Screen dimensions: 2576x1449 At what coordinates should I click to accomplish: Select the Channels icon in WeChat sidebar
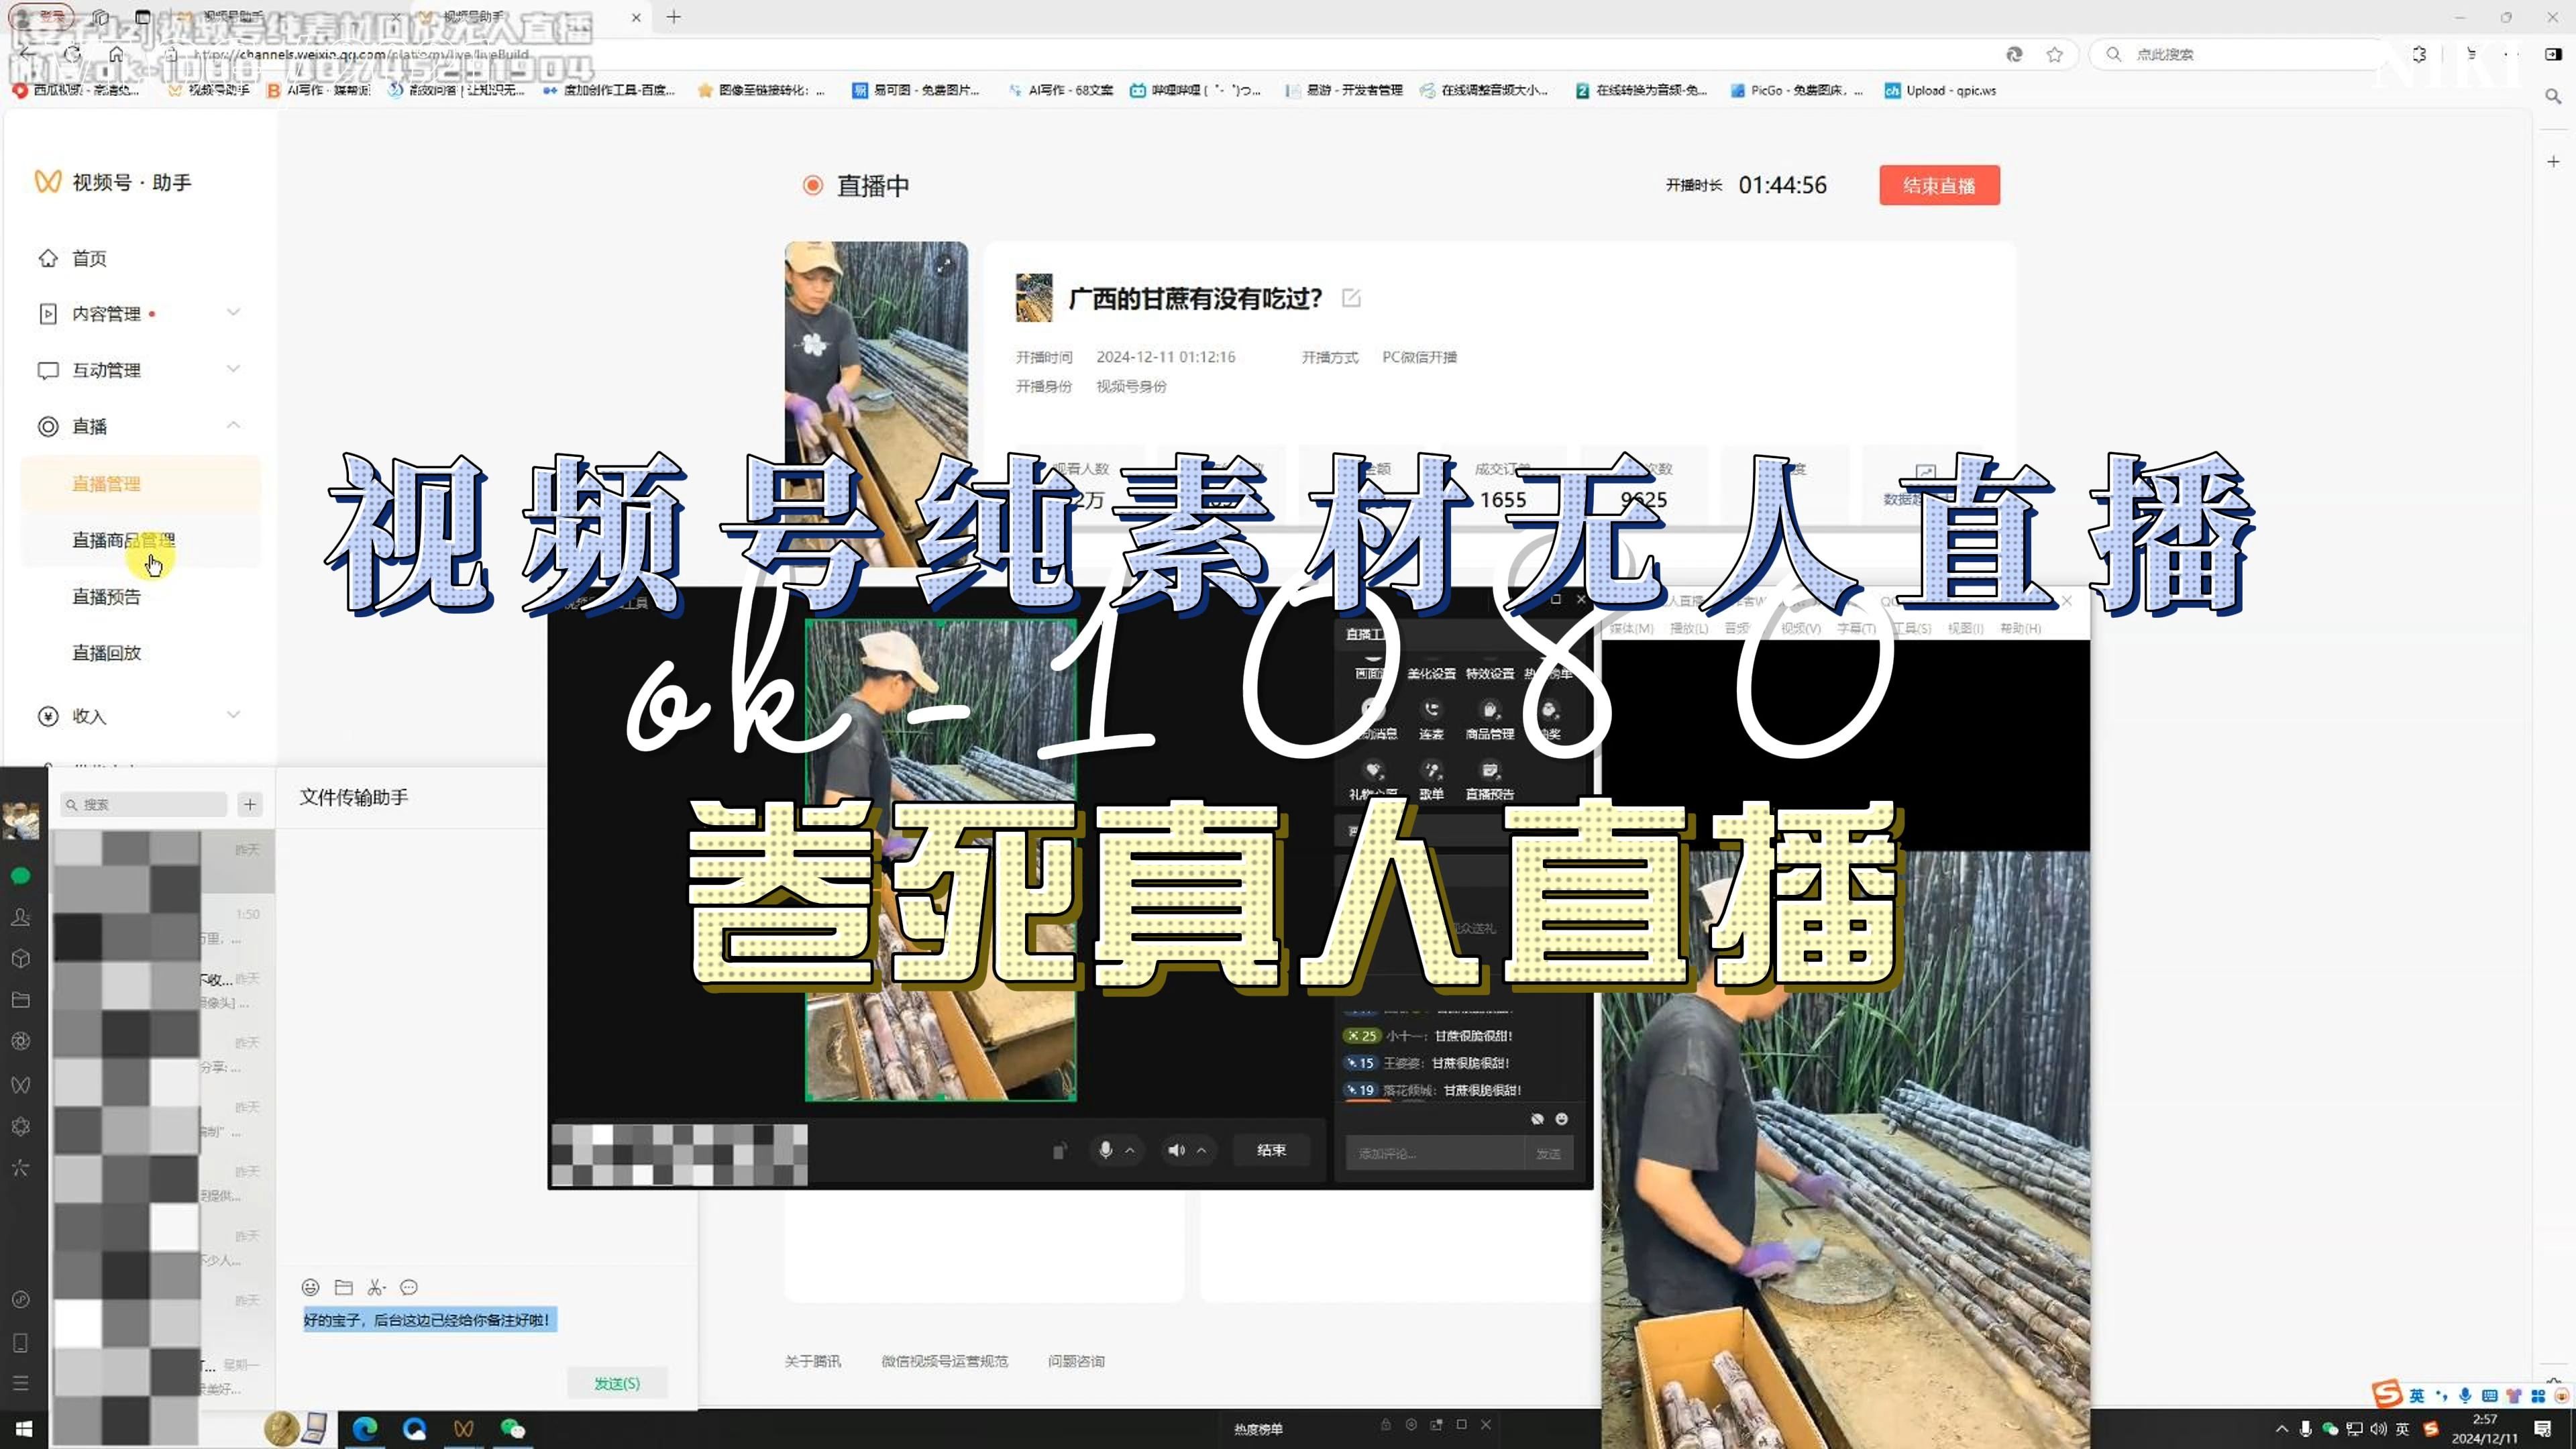[x=22, y=1085]
